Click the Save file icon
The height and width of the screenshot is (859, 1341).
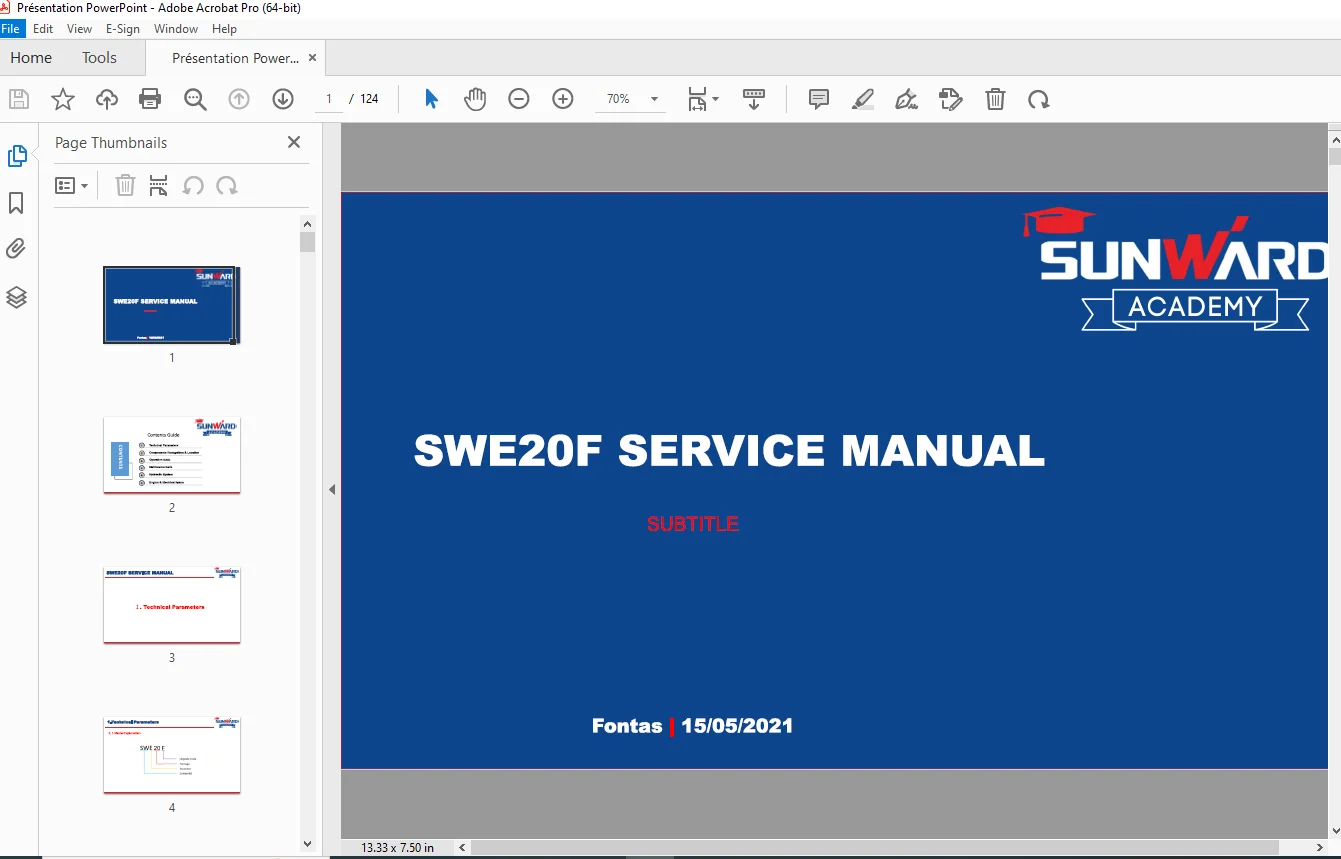coord(19,99)
